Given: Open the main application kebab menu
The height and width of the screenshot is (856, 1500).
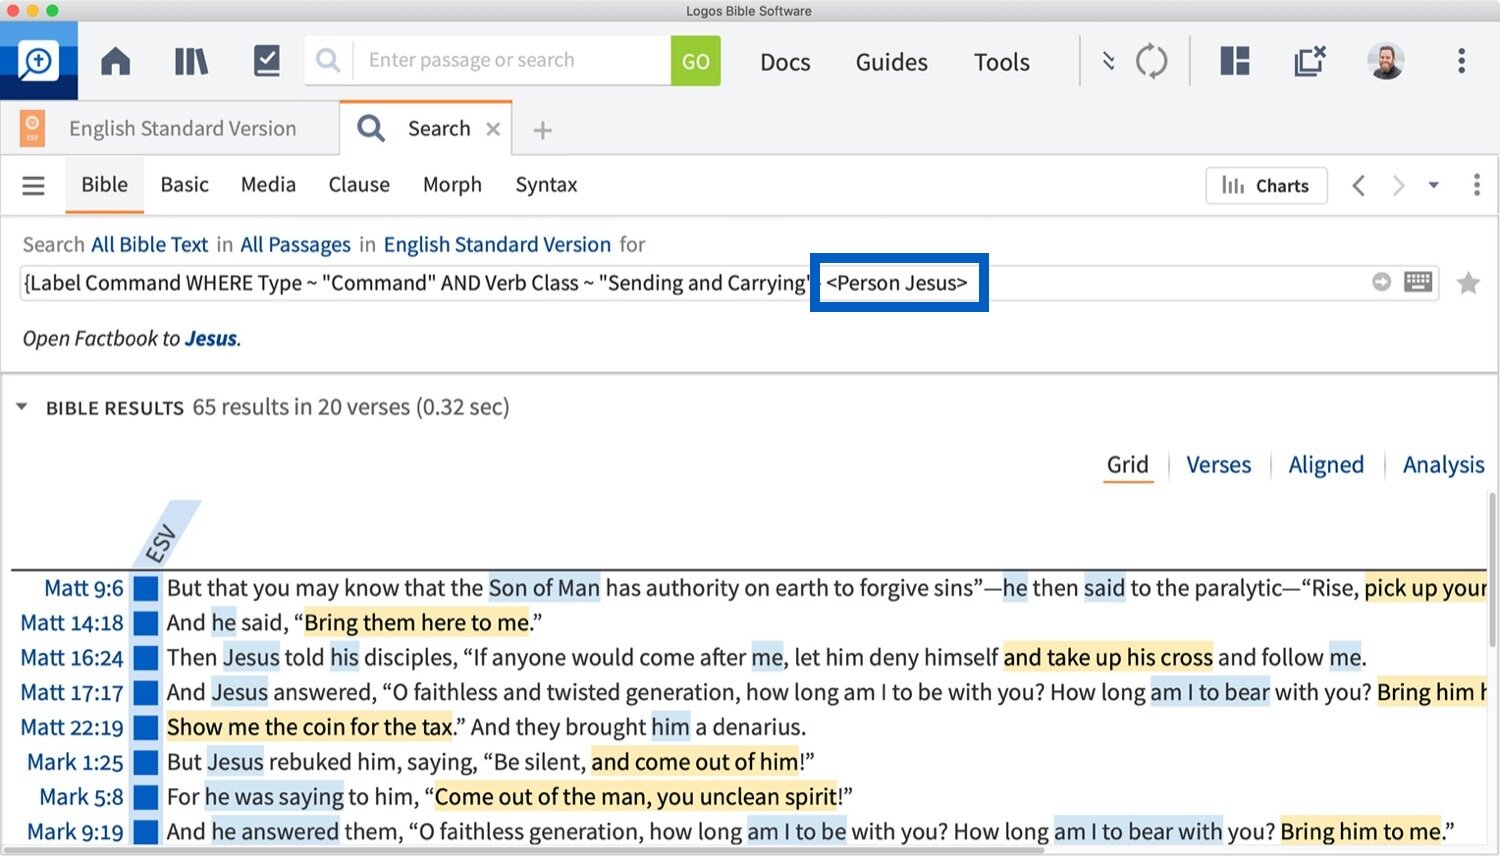Looking at the screenshot, I should tap(1461, 61).
